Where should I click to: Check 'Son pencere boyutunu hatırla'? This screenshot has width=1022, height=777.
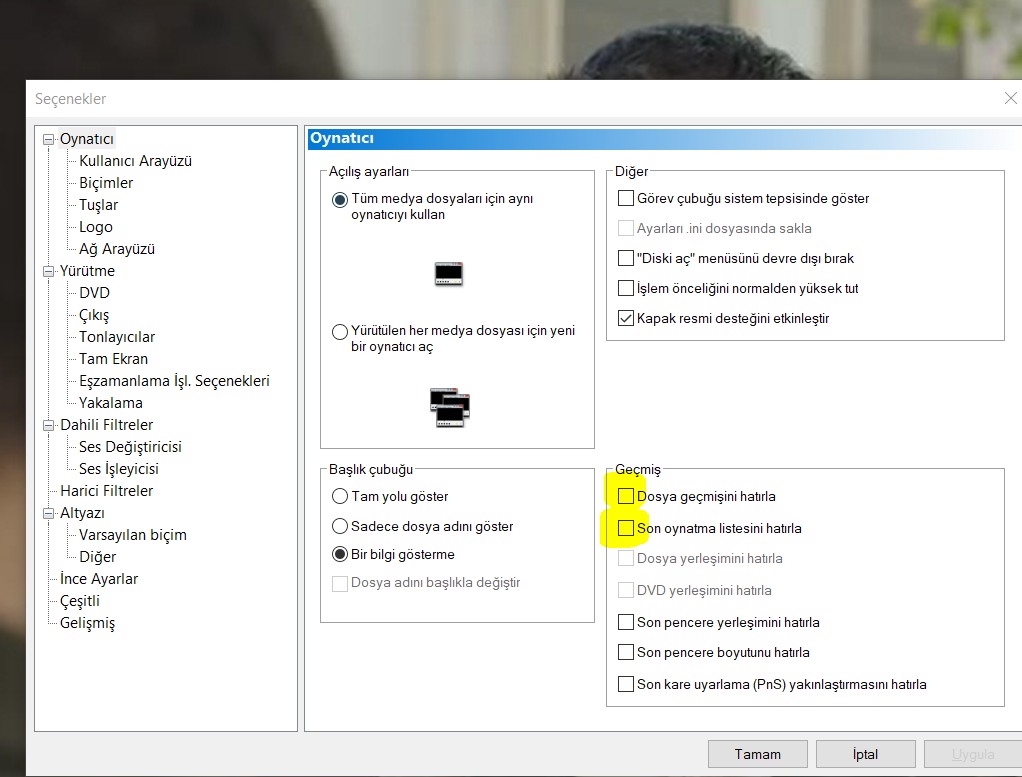click(x=626, y=652)
